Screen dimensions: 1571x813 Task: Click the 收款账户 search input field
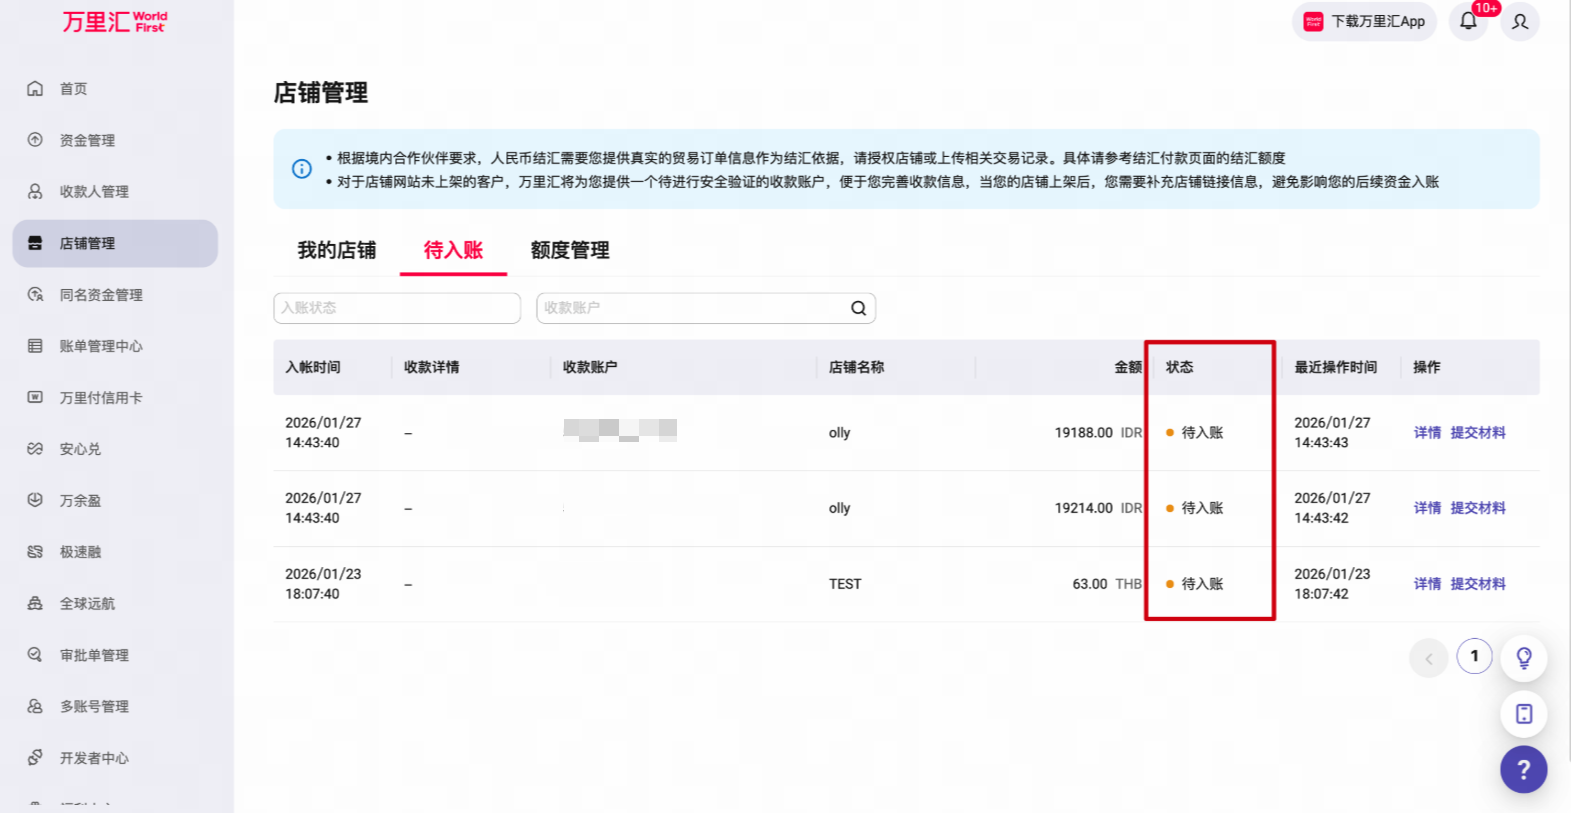(706, 308)
